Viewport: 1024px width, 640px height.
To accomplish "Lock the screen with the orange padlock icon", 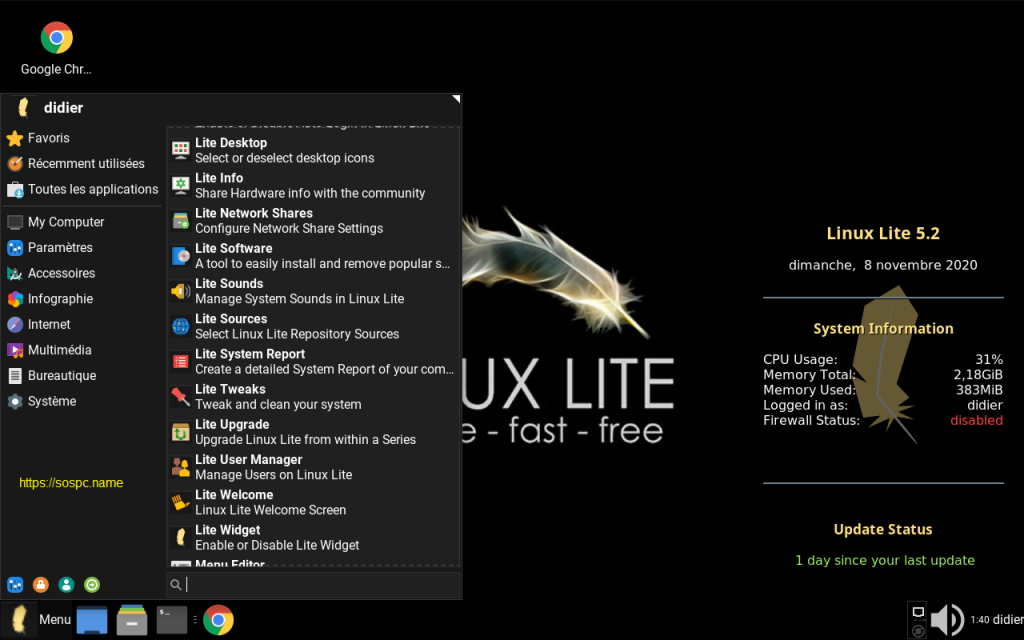I will tap(40, 584).
